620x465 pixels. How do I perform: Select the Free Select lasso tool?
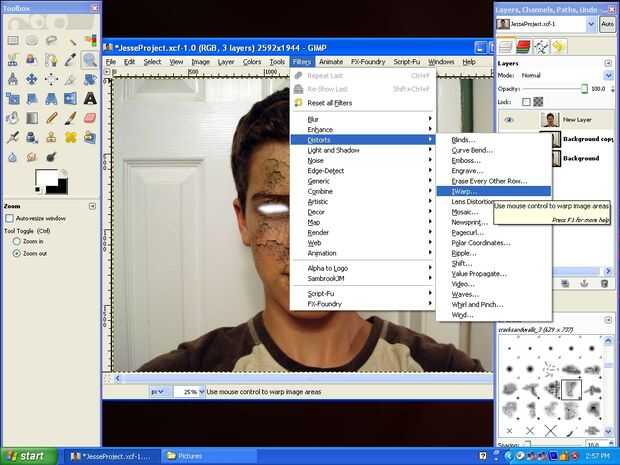click(51, 40)
